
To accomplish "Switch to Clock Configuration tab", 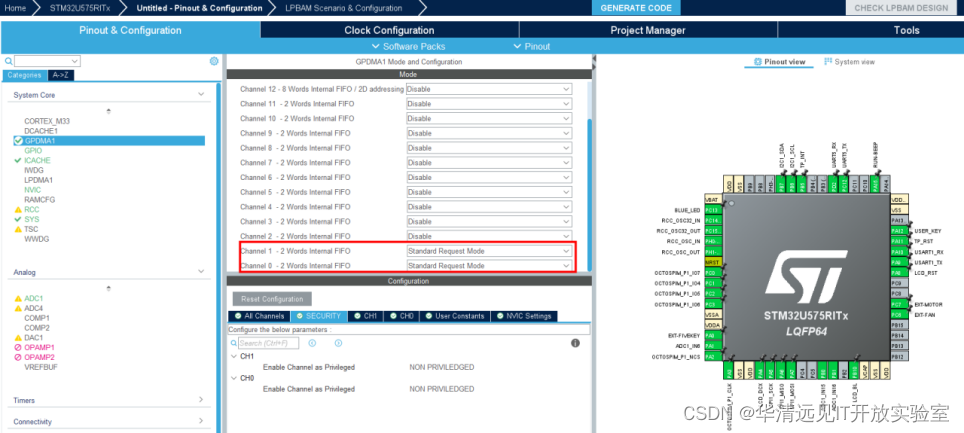I will [389, 30].
